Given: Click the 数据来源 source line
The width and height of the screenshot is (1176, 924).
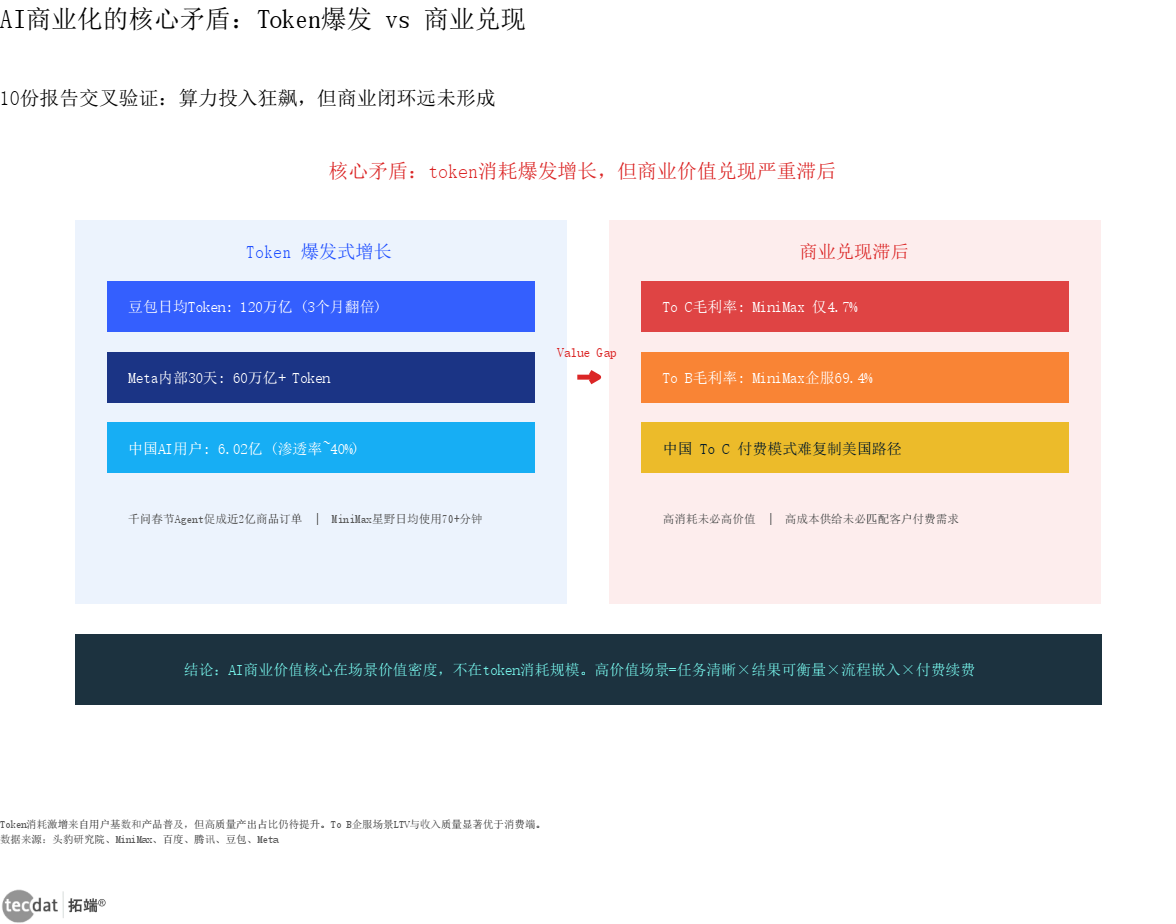Looking at the screenshot, I should tap(140, 840).
